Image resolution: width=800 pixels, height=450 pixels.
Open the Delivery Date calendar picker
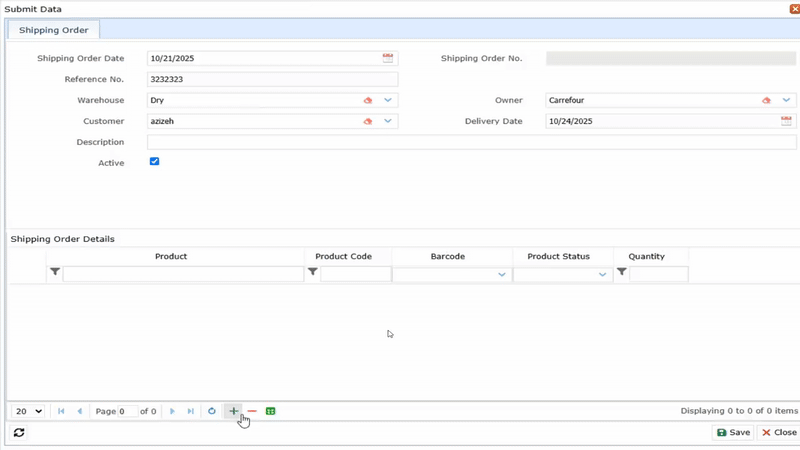[x=787, y=121]
